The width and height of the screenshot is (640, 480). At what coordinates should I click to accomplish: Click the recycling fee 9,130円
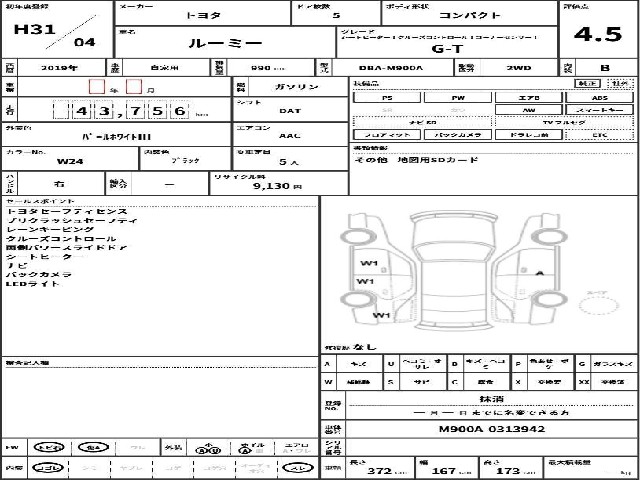277,186
